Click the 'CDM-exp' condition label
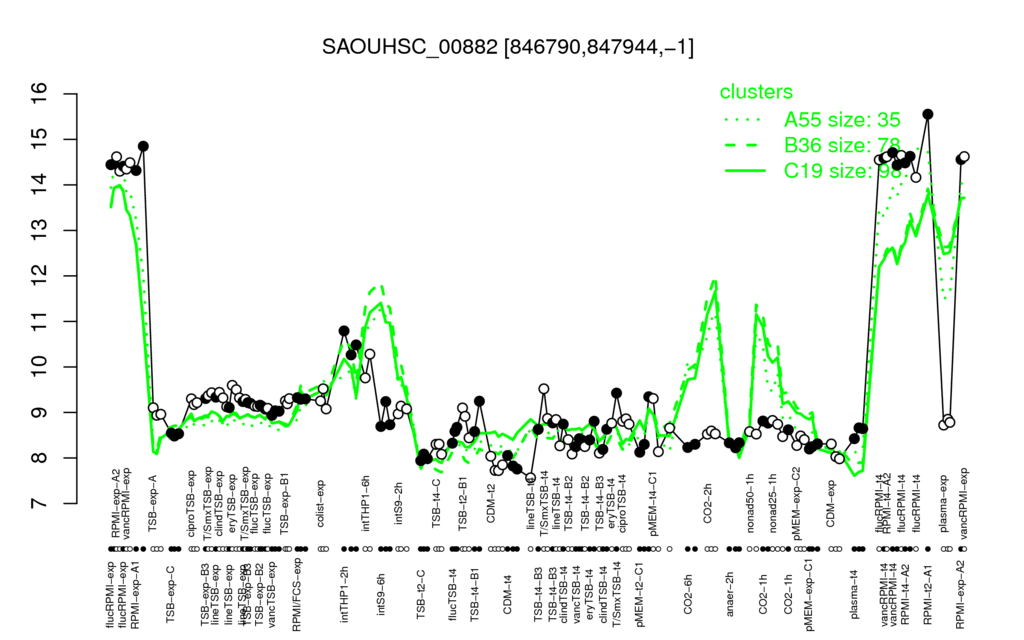 click(x=831, y=504)
